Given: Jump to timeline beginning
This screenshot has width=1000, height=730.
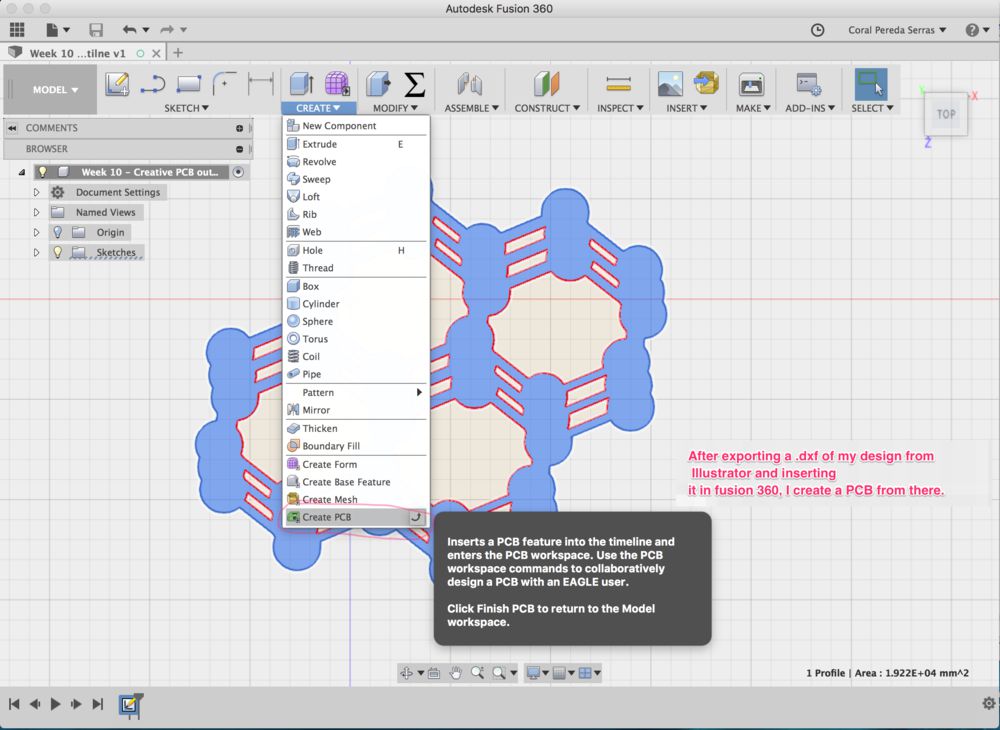Looking at the screenshot, I should coord(14,704).
